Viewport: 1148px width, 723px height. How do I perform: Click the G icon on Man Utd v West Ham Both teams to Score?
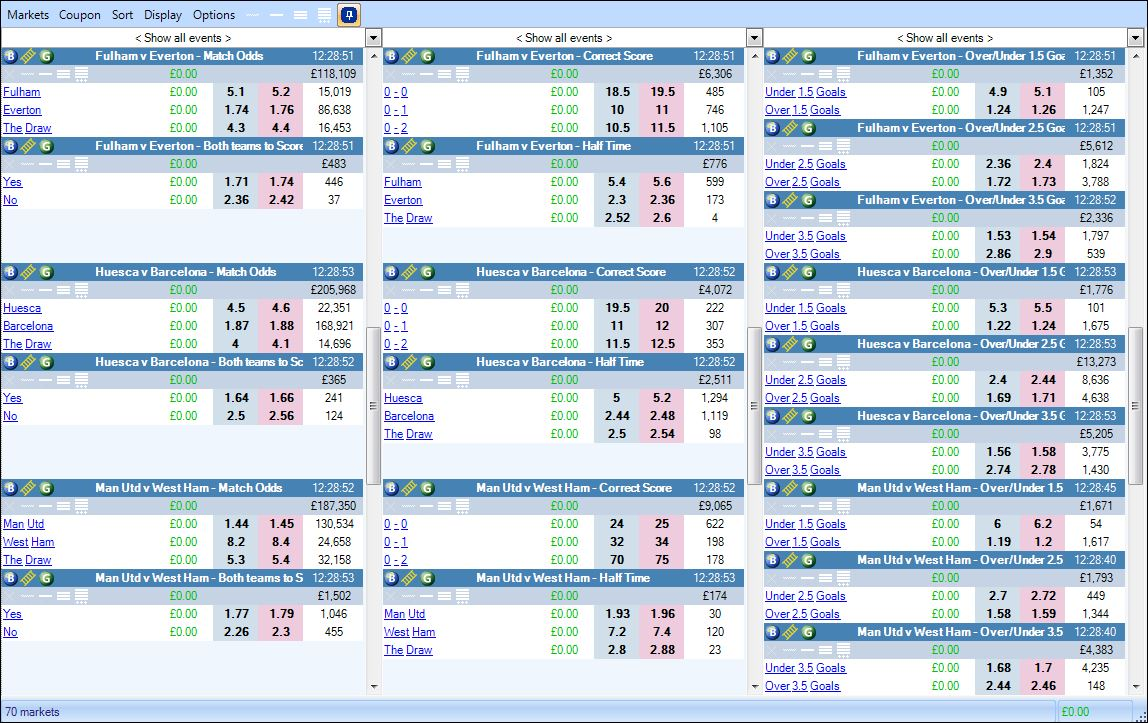[46, 577]
